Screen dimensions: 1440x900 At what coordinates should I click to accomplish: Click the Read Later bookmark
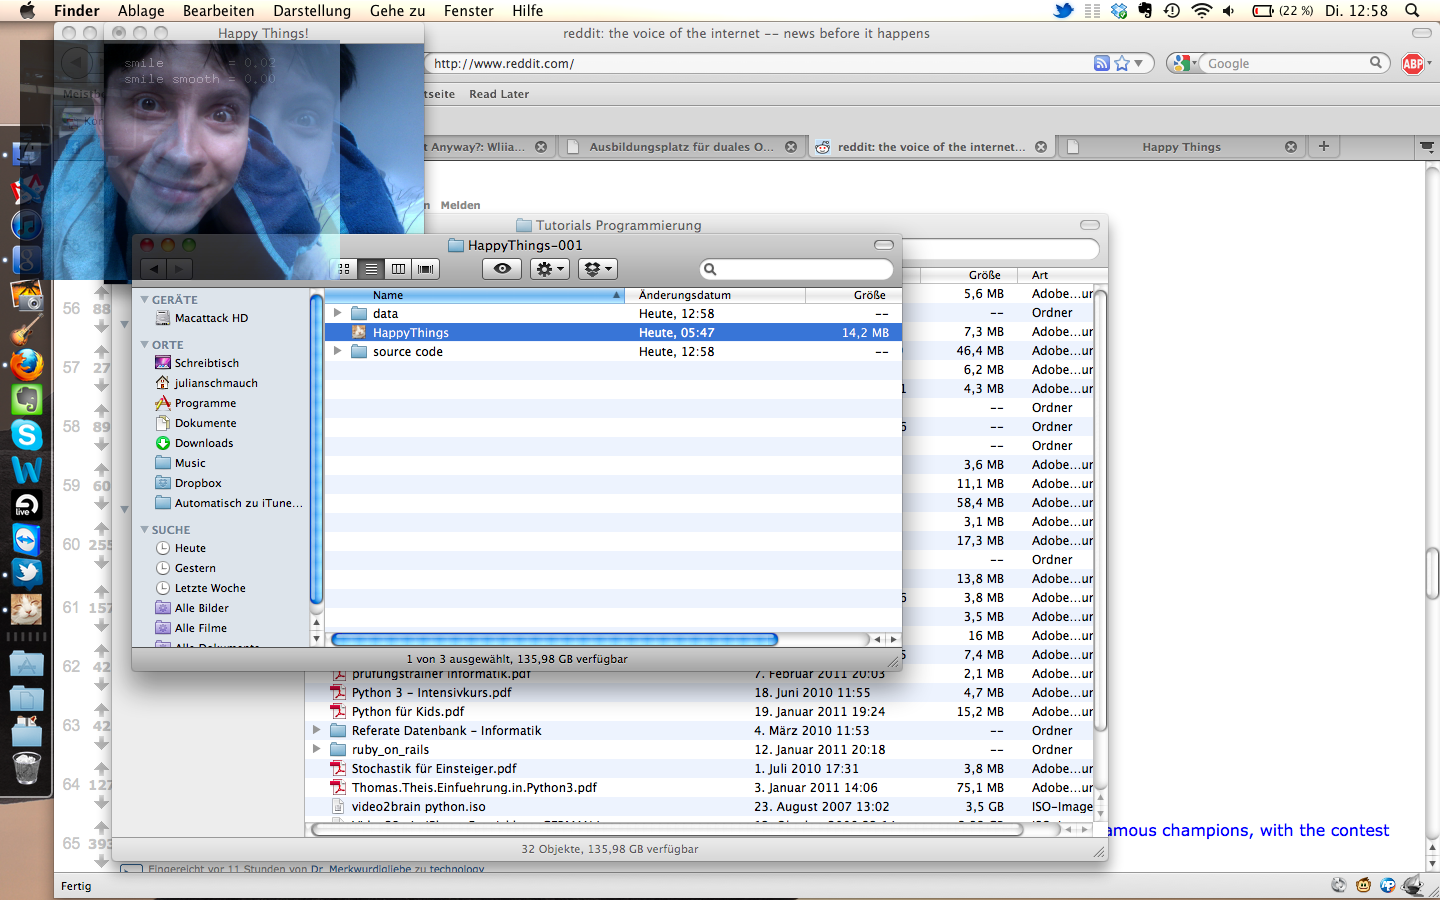tap(499, 94)
